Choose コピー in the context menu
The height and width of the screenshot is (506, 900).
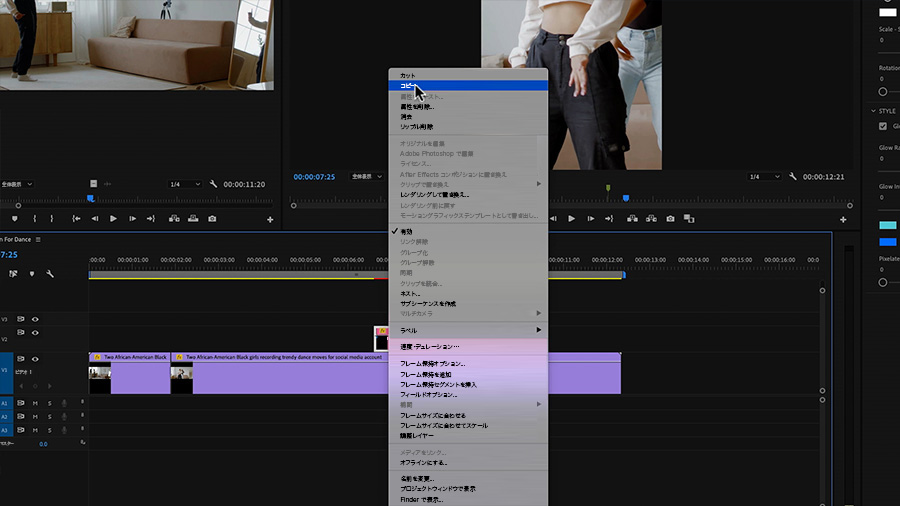pyautogui.click(x=468, y=85)
